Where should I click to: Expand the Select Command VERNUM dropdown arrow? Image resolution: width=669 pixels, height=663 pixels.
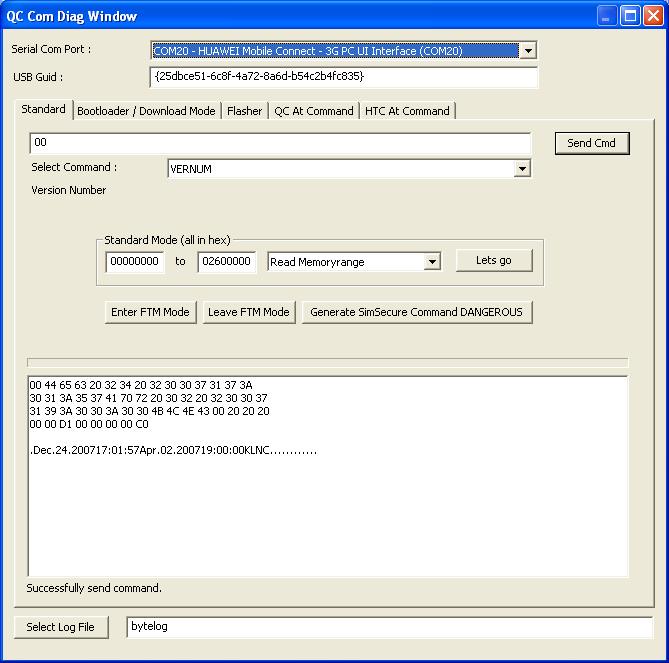coord(522,169)
